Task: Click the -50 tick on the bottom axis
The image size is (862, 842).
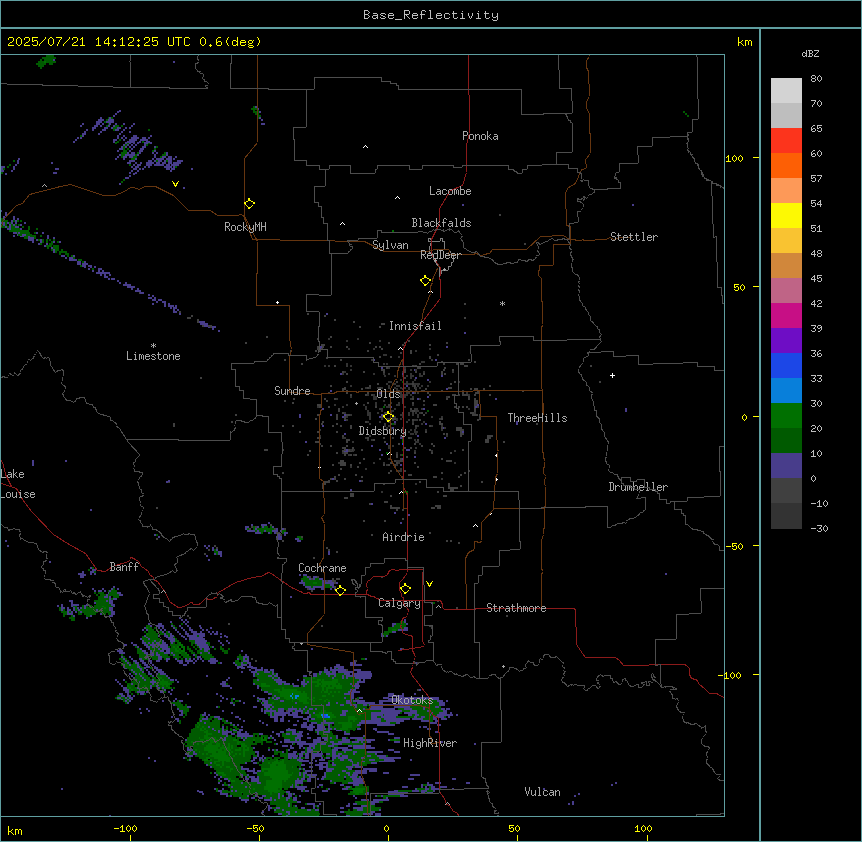Action: point(255,828)
